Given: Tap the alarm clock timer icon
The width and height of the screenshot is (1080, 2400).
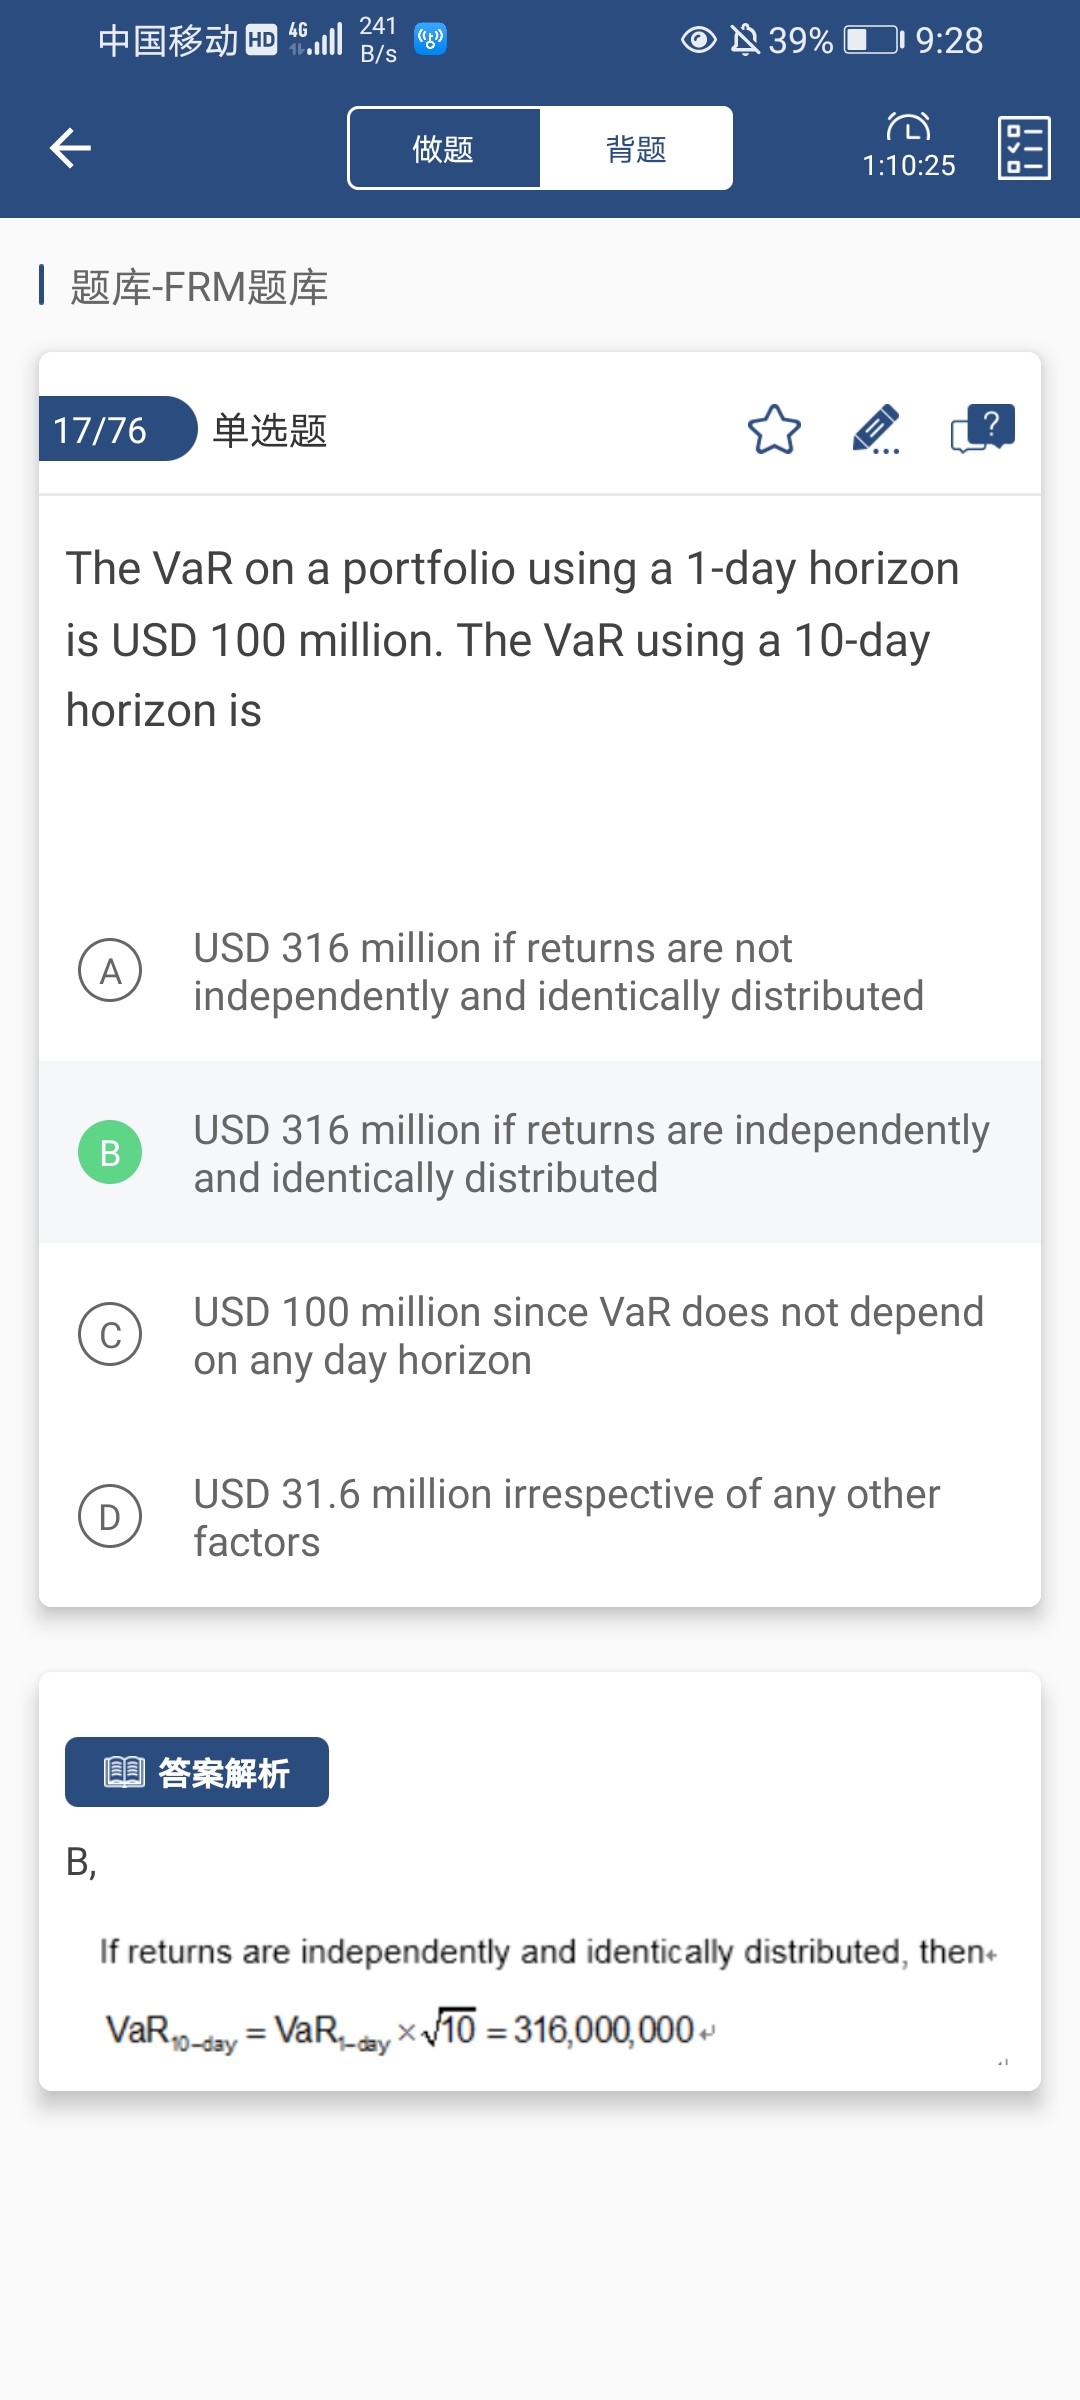Looking at the screenshot, I should [908, 129].
